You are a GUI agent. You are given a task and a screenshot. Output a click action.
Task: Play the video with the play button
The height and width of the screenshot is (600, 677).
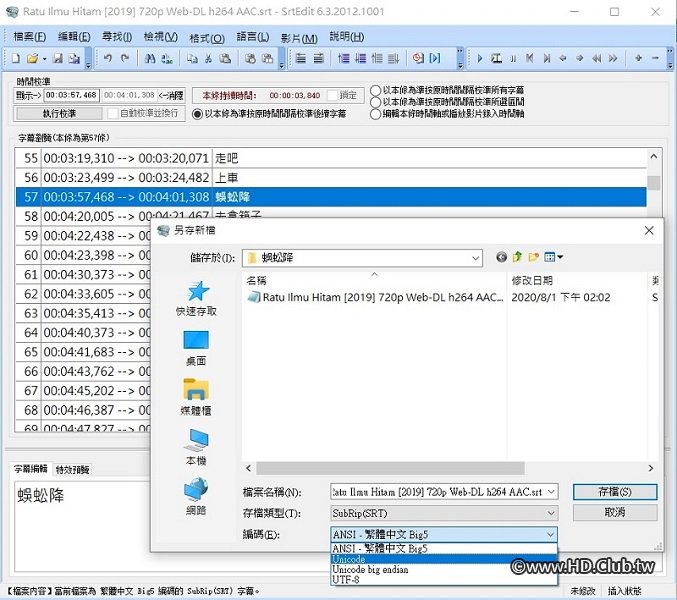tap(480, 58)
